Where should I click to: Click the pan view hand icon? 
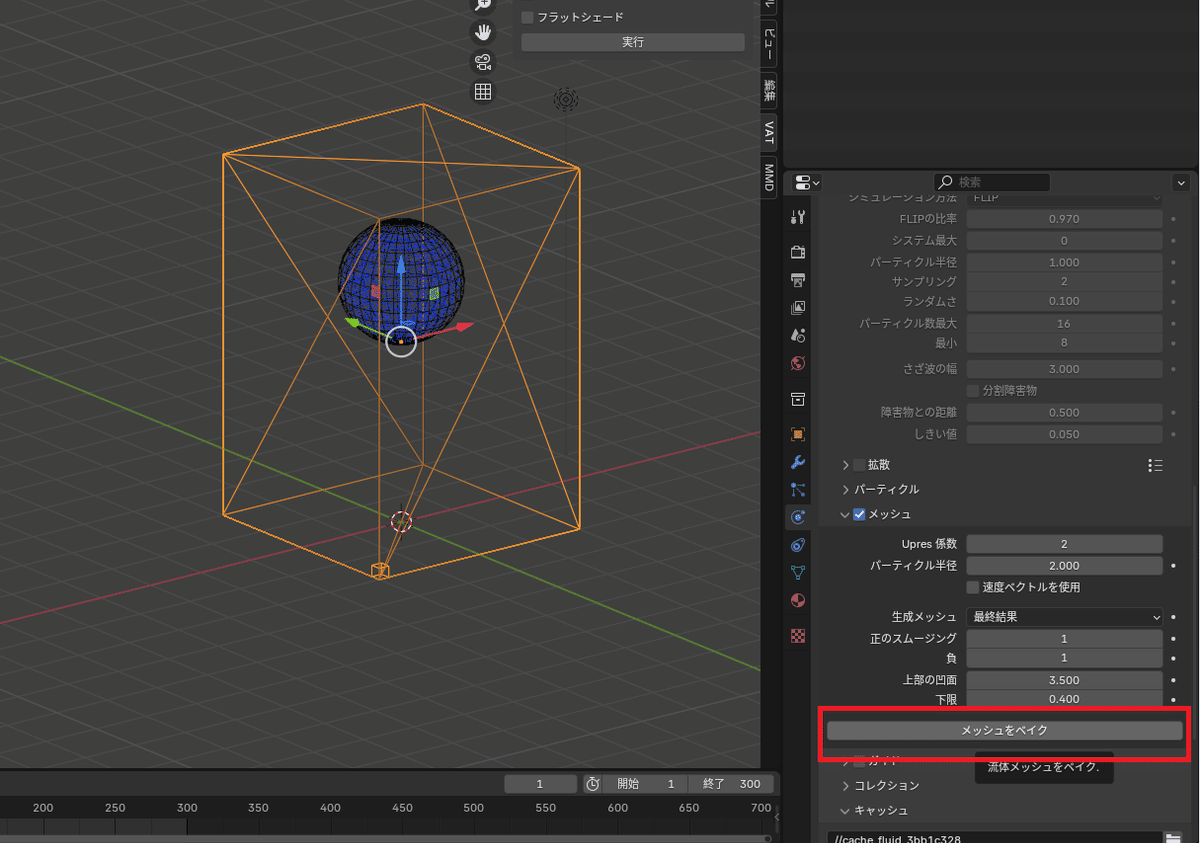coord(483,32)
